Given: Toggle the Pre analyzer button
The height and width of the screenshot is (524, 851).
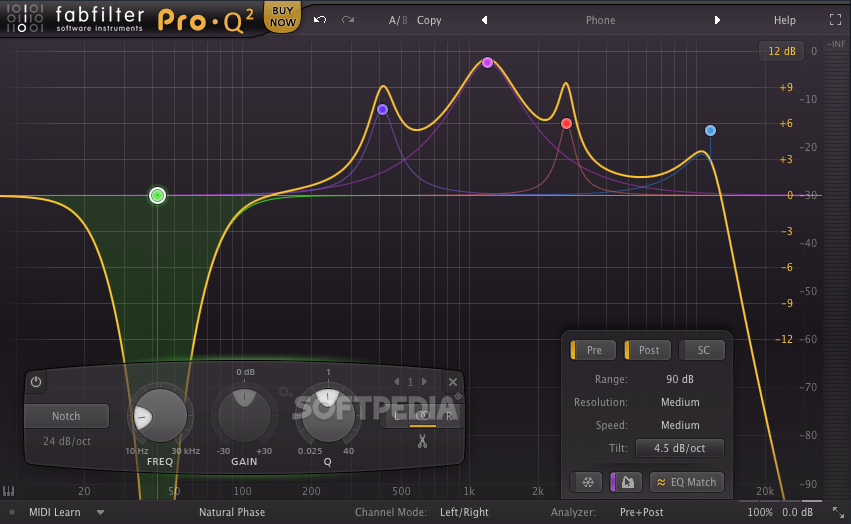Looking at the screenshot, I should 593,350.
